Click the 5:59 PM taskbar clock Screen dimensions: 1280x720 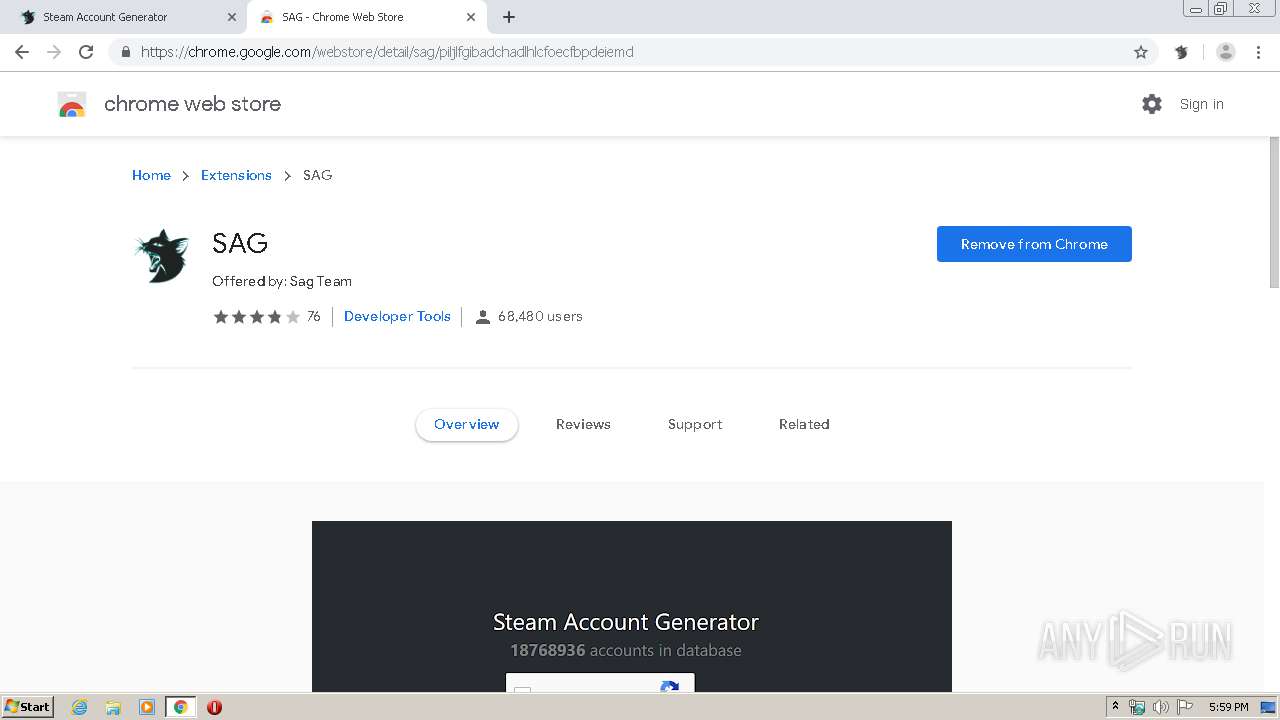coord(1229,707)
